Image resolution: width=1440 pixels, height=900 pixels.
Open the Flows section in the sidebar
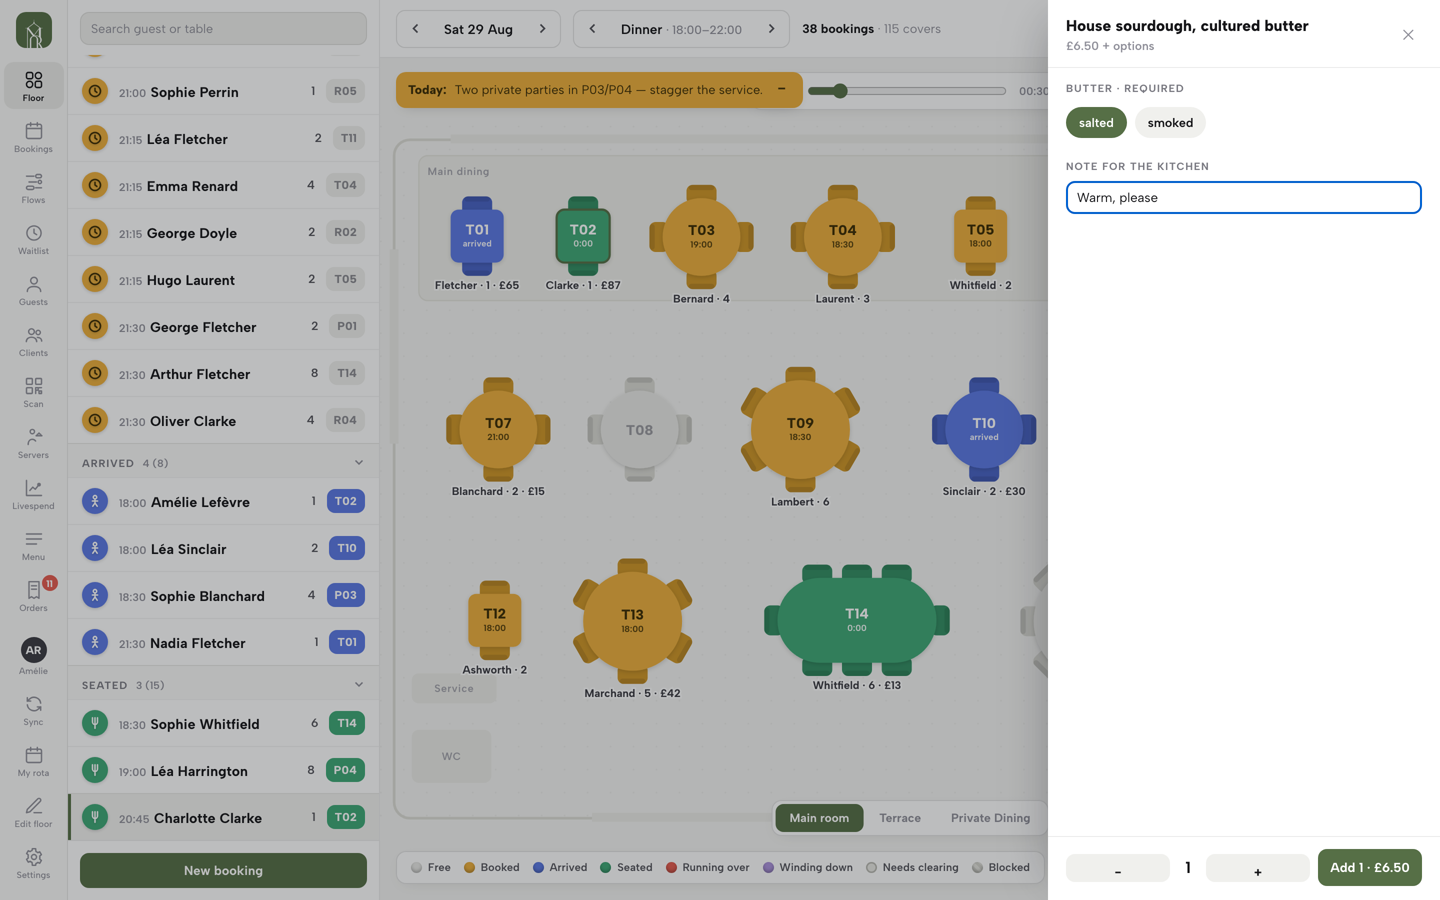pos(33,188)
